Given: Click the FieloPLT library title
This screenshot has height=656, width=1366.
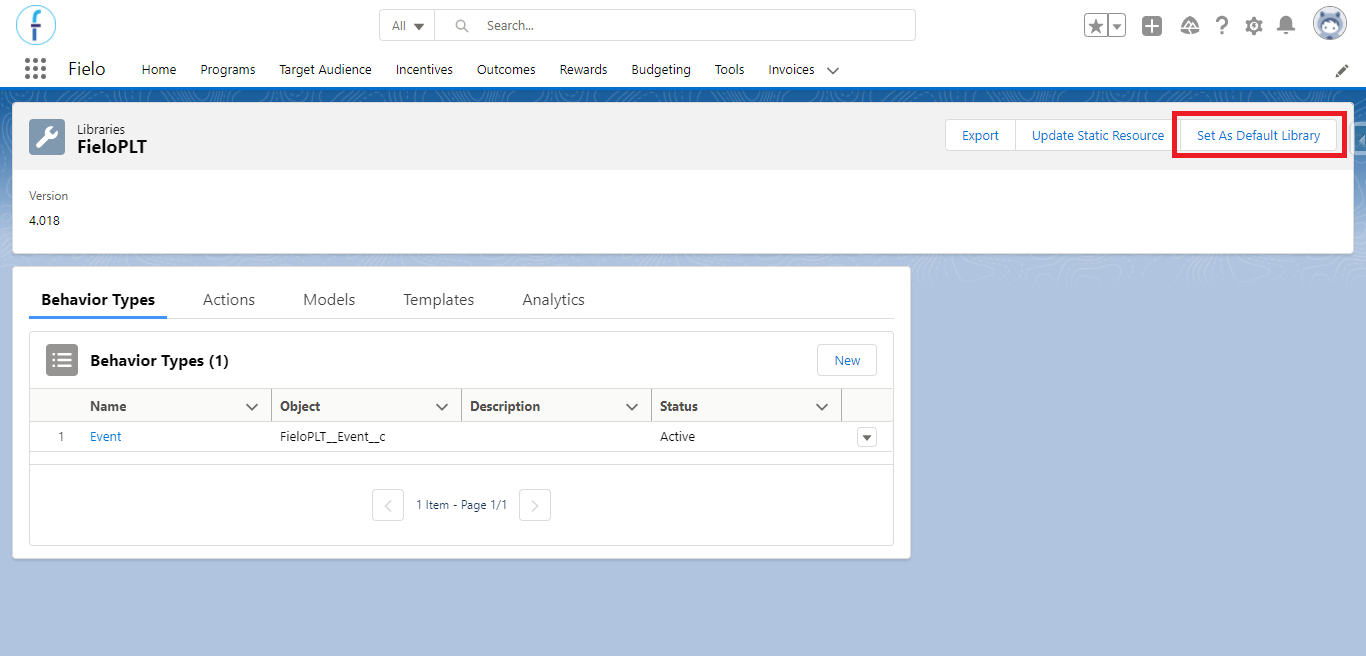Looking at the screenshot, I should (112, 147).
